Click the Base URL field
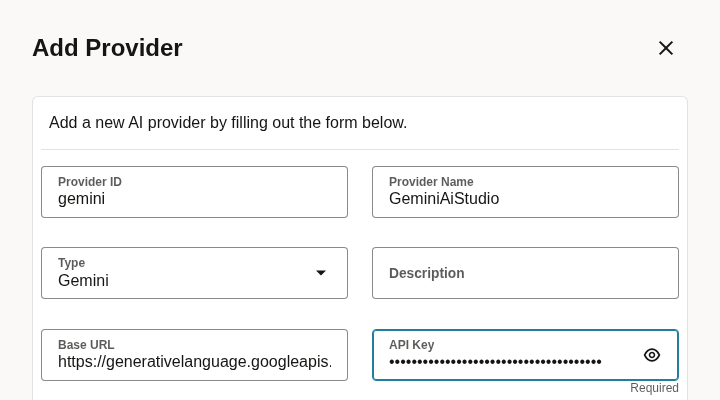 tap(194, 355)
